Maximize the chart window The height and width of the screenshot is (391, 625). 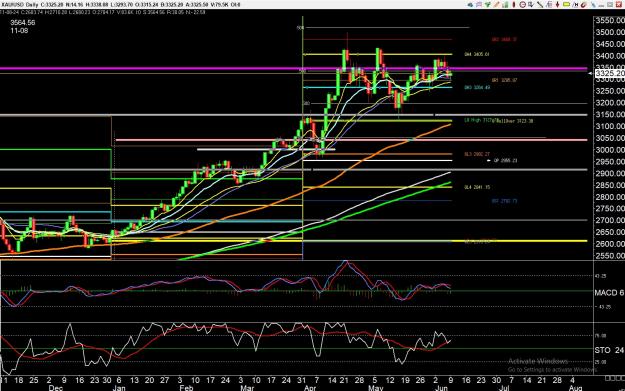tap(610, 4)
